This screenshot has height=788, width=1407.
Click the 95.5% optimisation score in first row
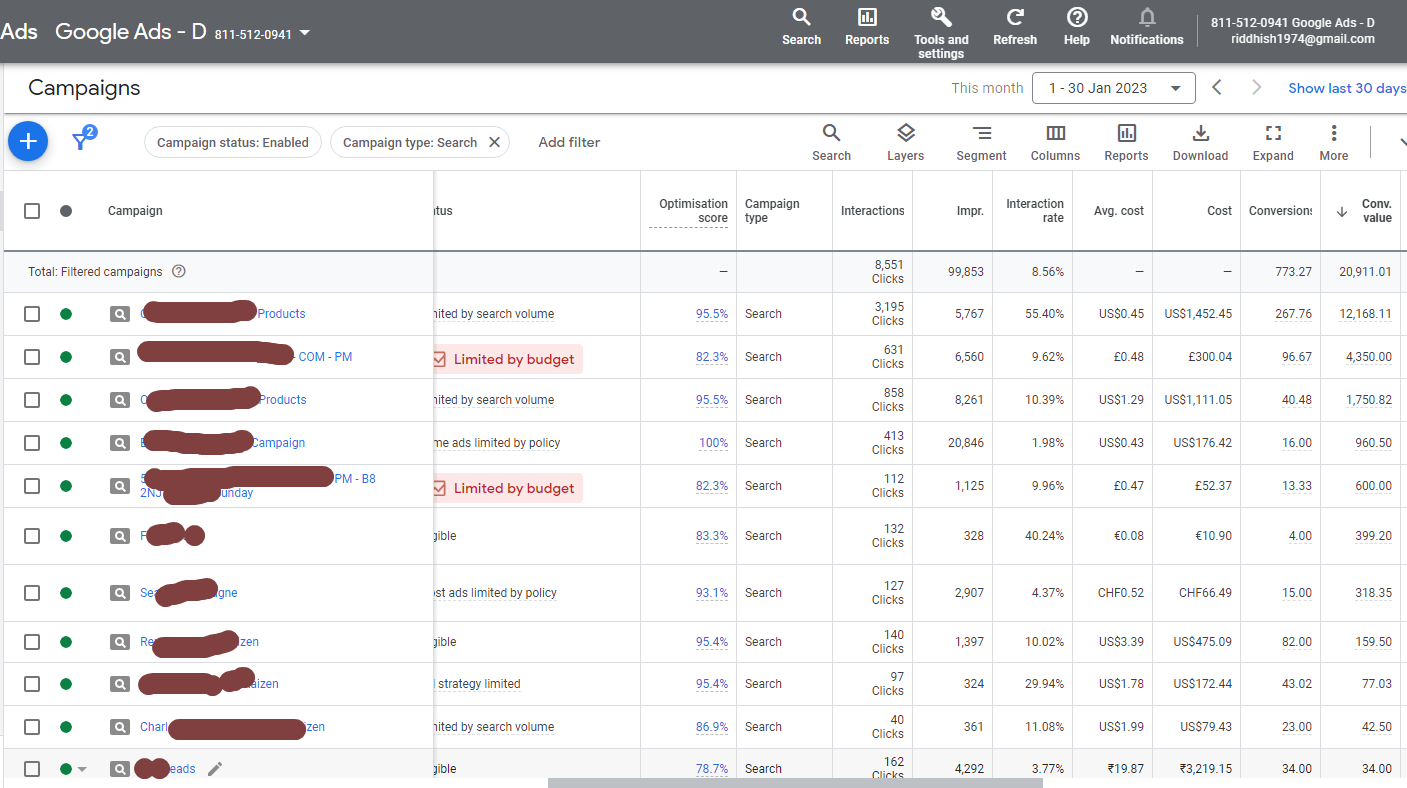(711, 314)
